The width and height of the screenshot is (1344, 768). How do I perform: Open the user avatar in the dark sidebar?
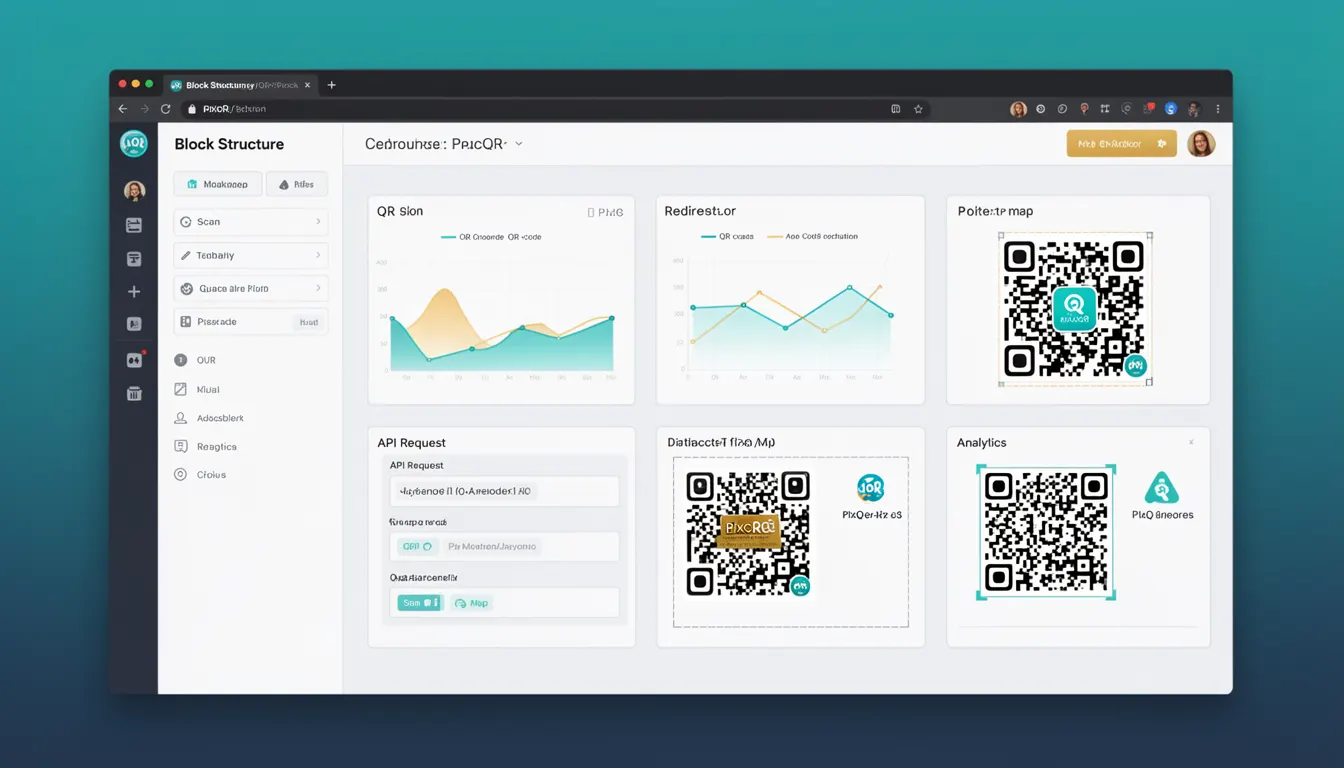click(x=134, y=191)
